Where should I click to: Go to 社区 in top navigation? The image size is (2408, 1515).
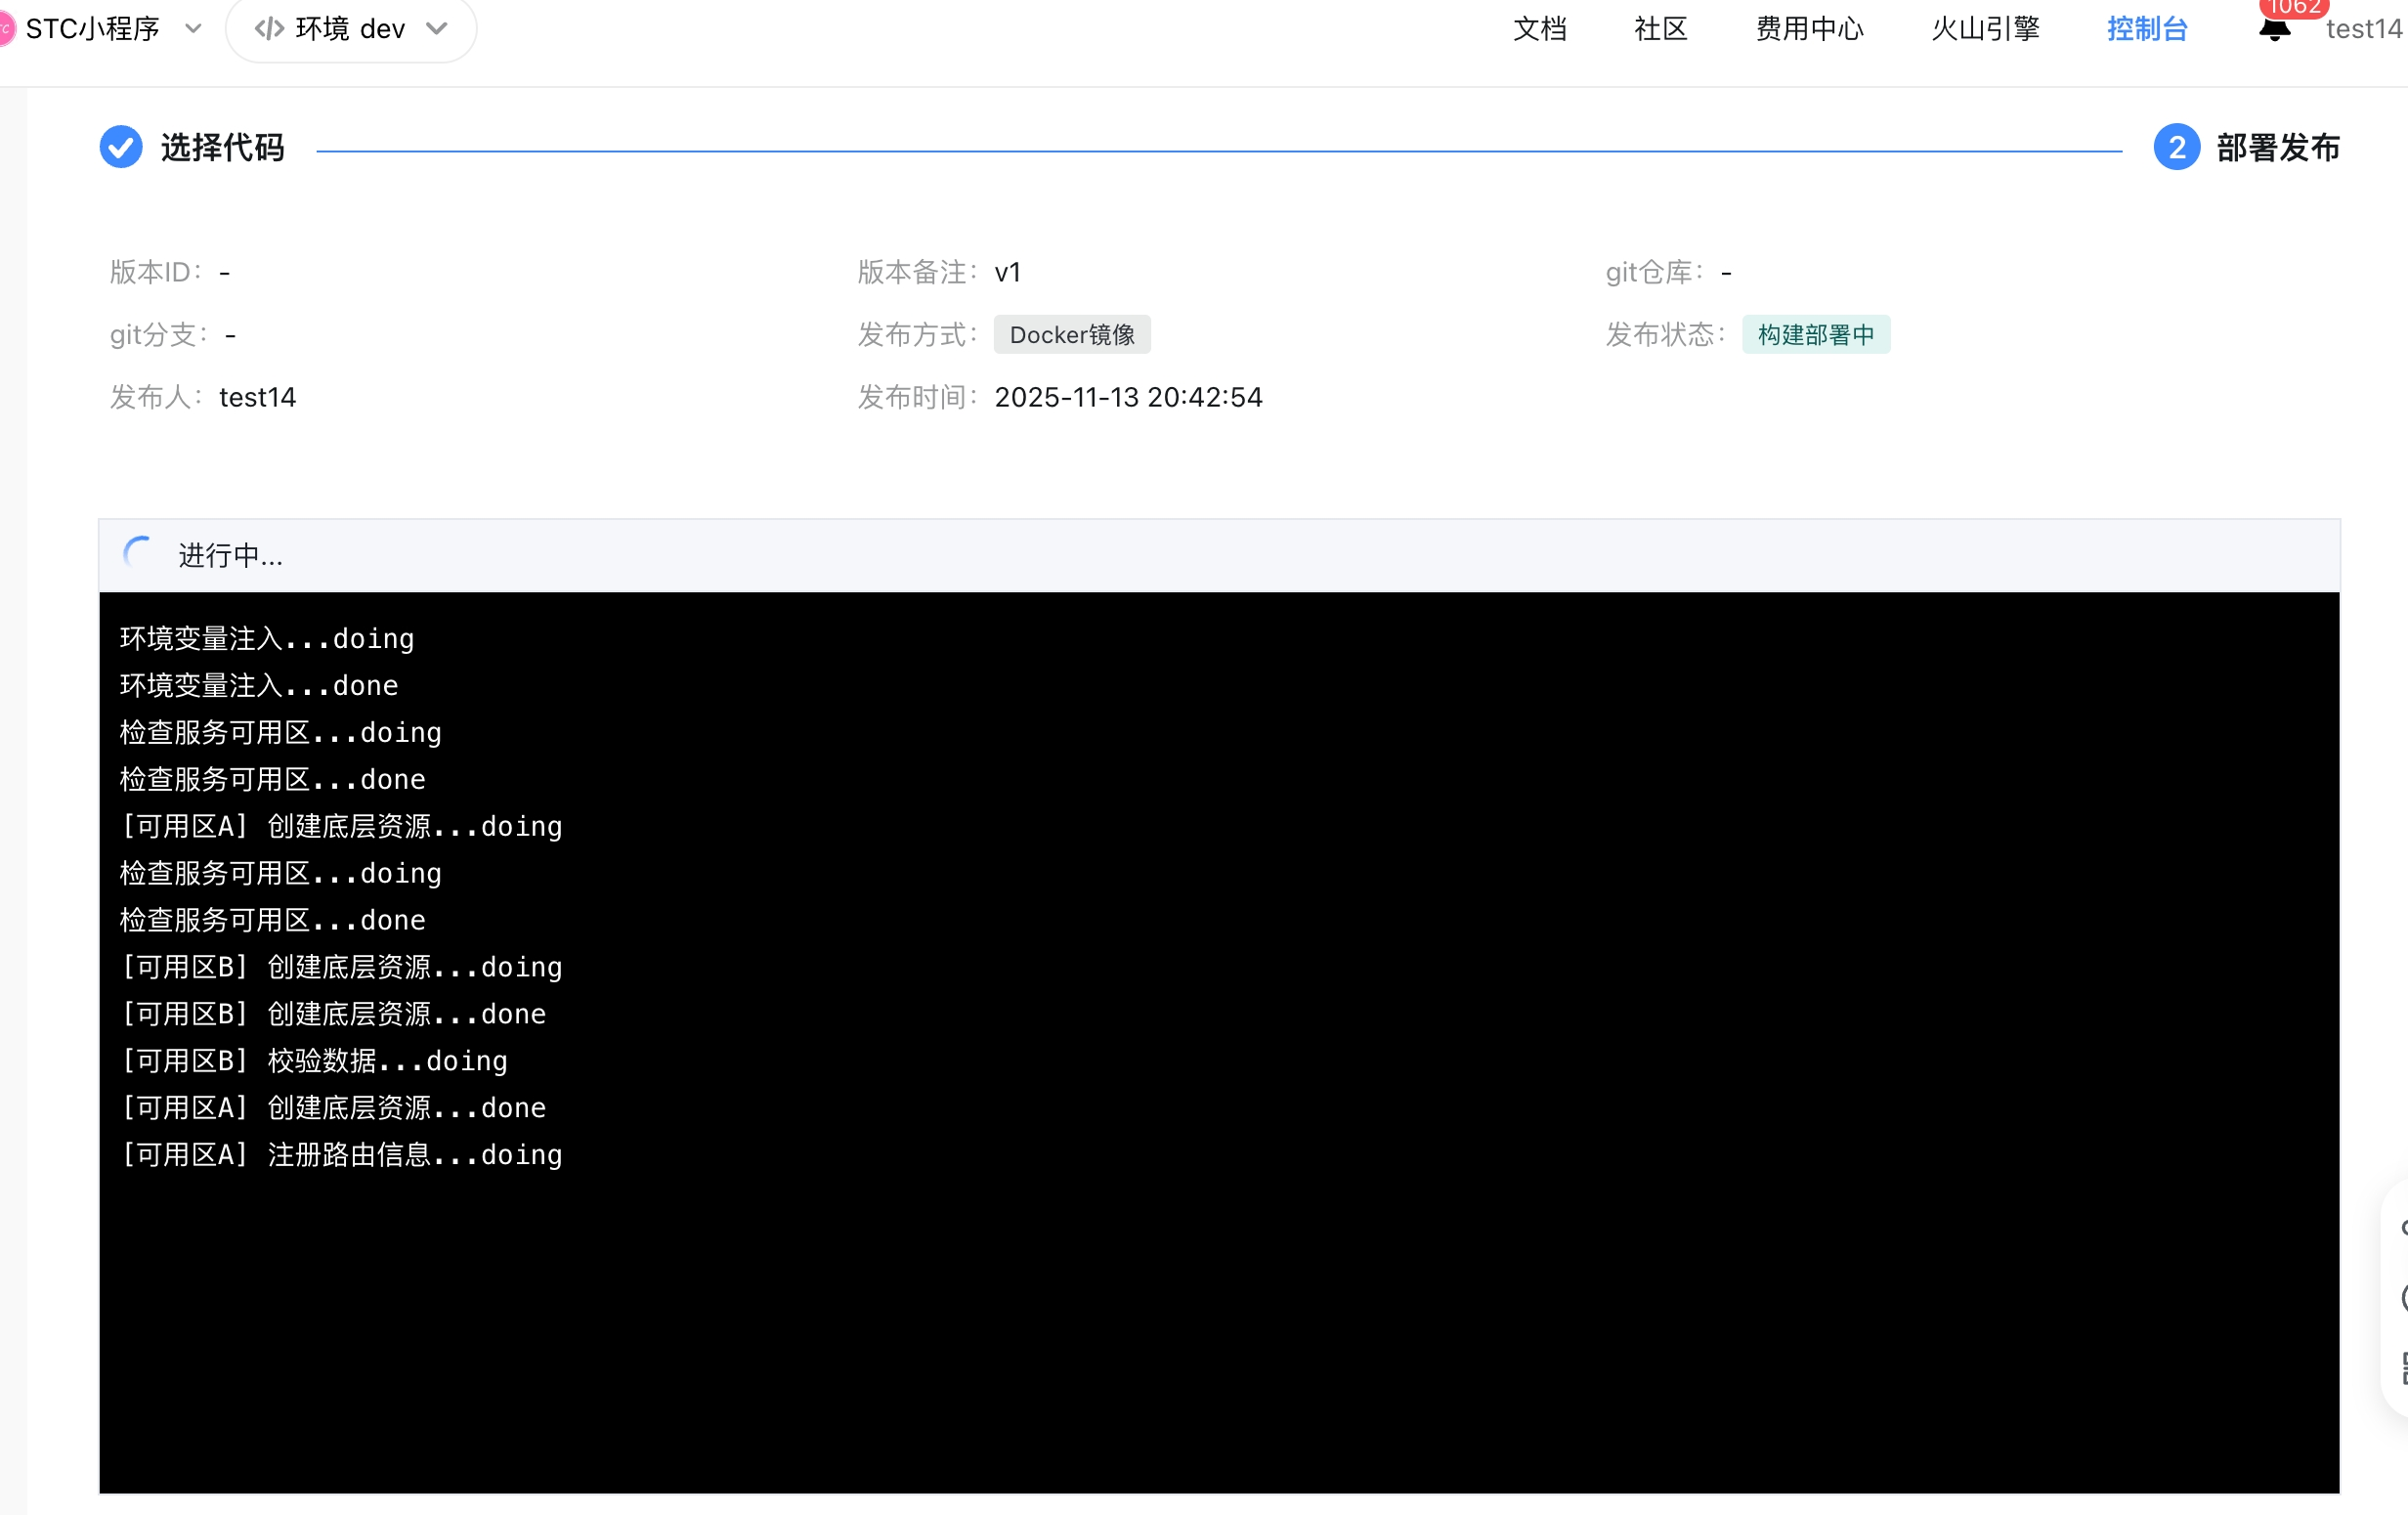pos(1660,29)
